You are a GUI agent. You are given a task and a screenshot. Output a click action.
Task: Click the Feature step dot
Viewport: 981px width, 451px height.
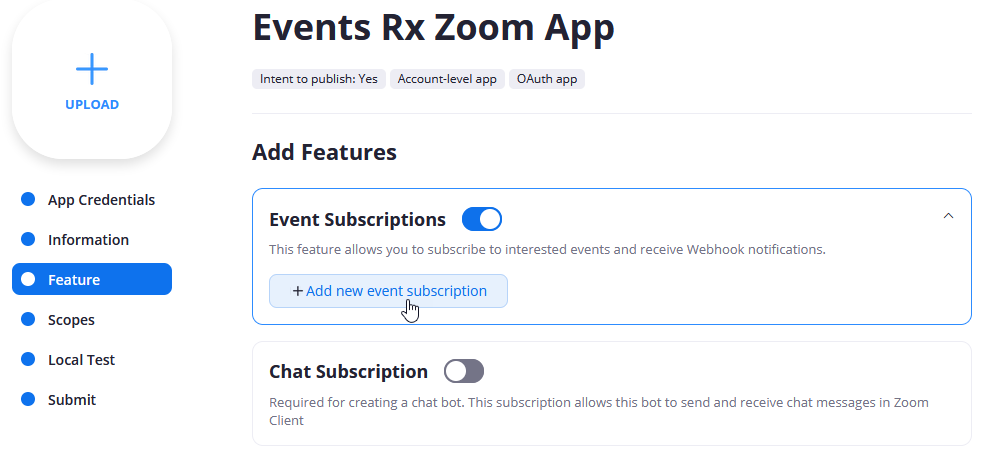point(28,280)
